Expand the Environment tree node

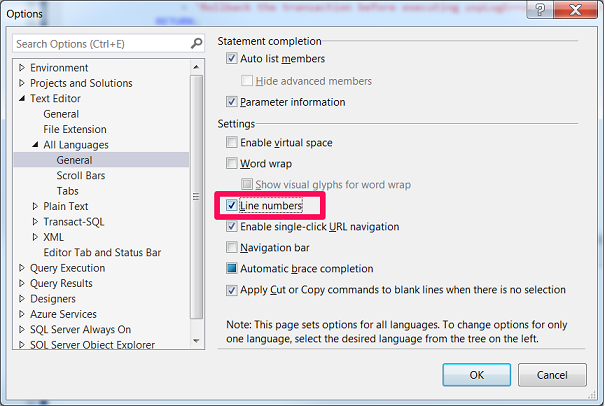22,68
